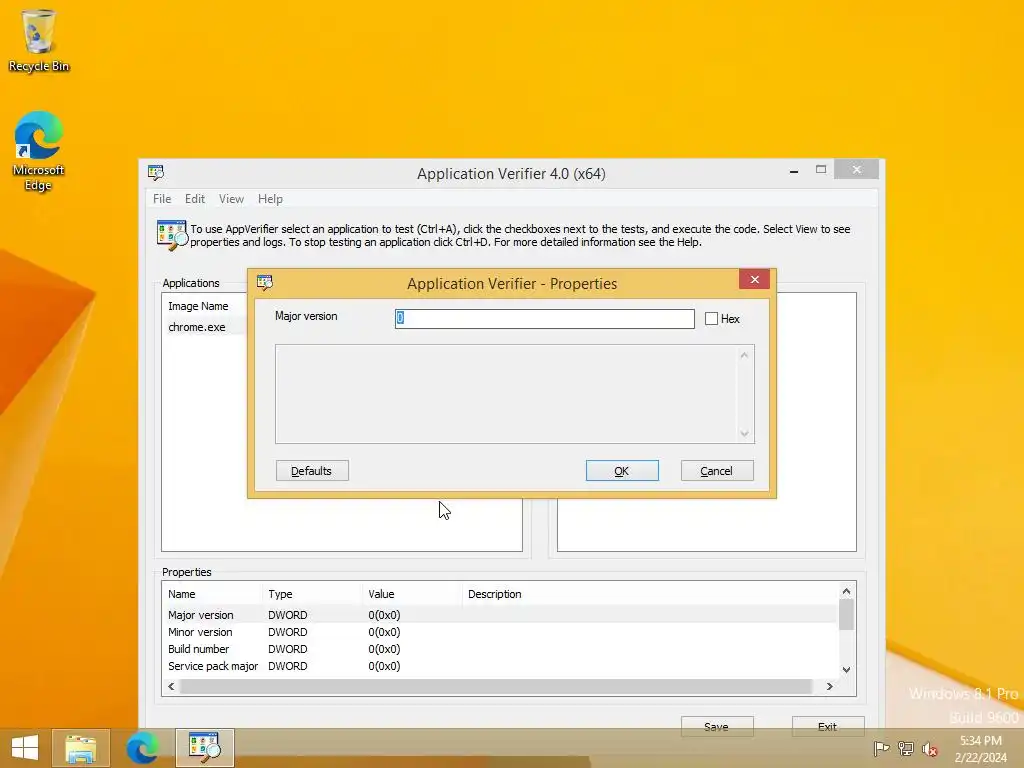
Task: Click the AppVerifier info icon beside instructions
Action: click(x=172, y=235)
